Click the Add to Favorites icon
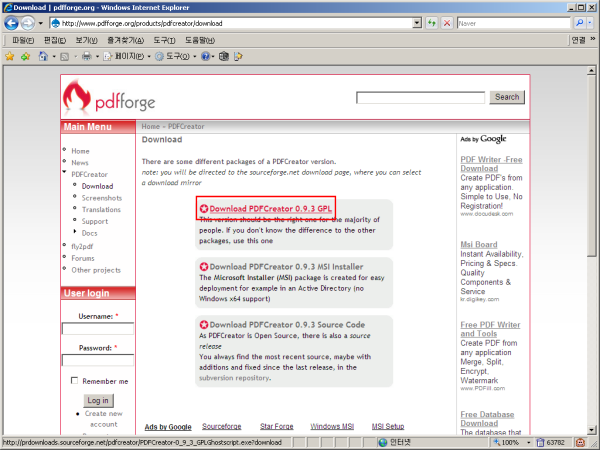Screen dimensions: 600x450 click(26, 57)
